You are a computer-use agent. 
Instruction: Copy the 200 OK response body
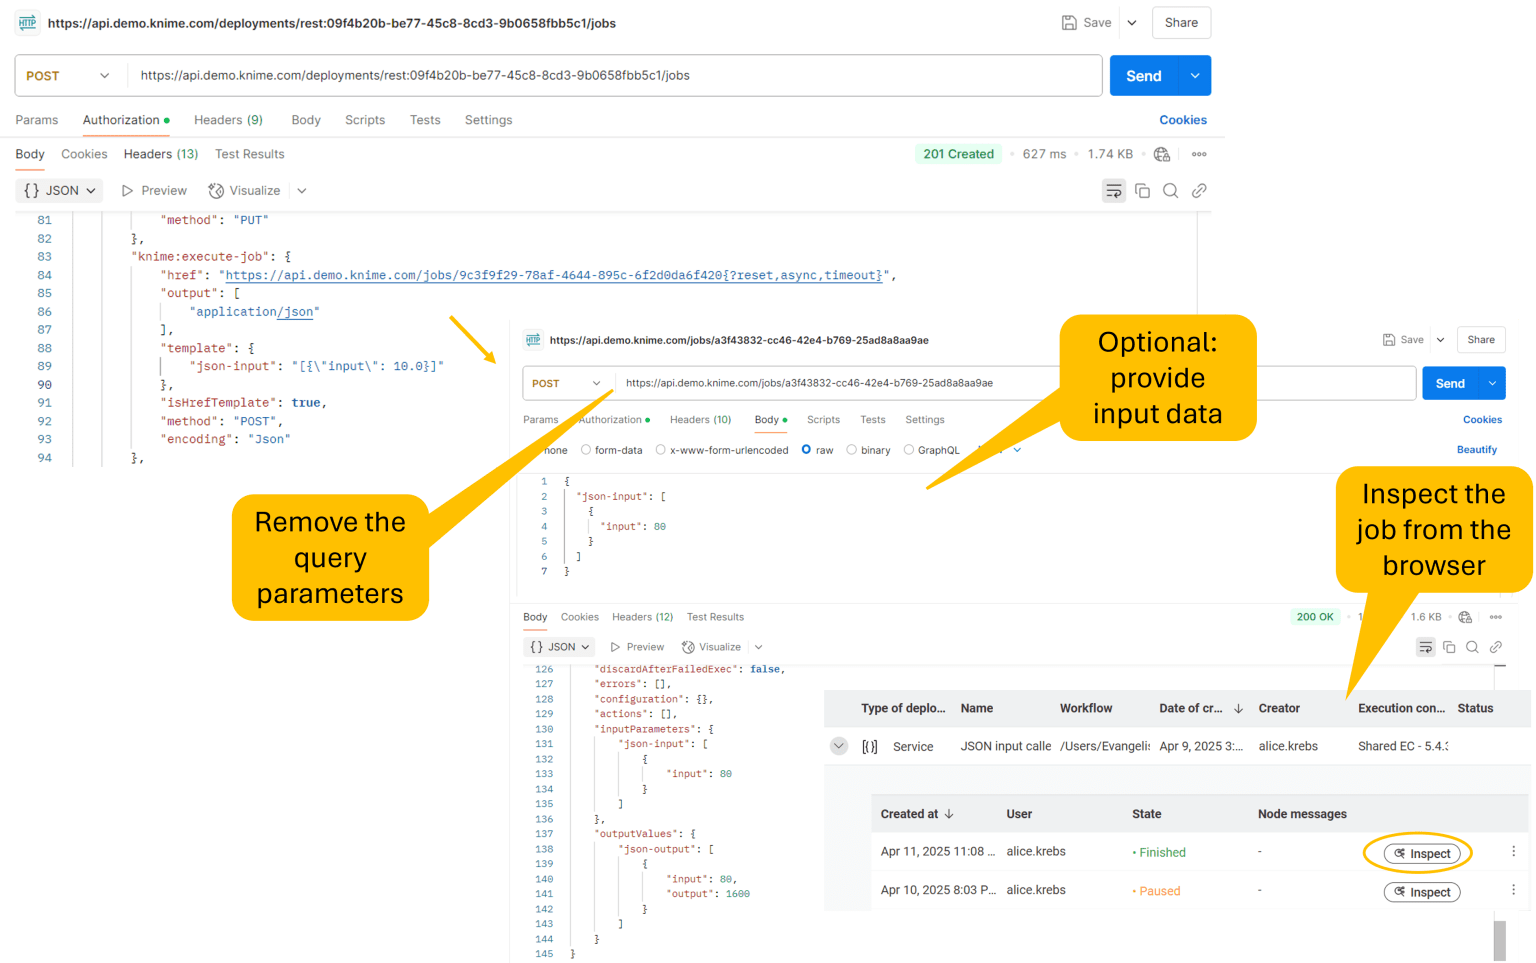(1449, 647)
